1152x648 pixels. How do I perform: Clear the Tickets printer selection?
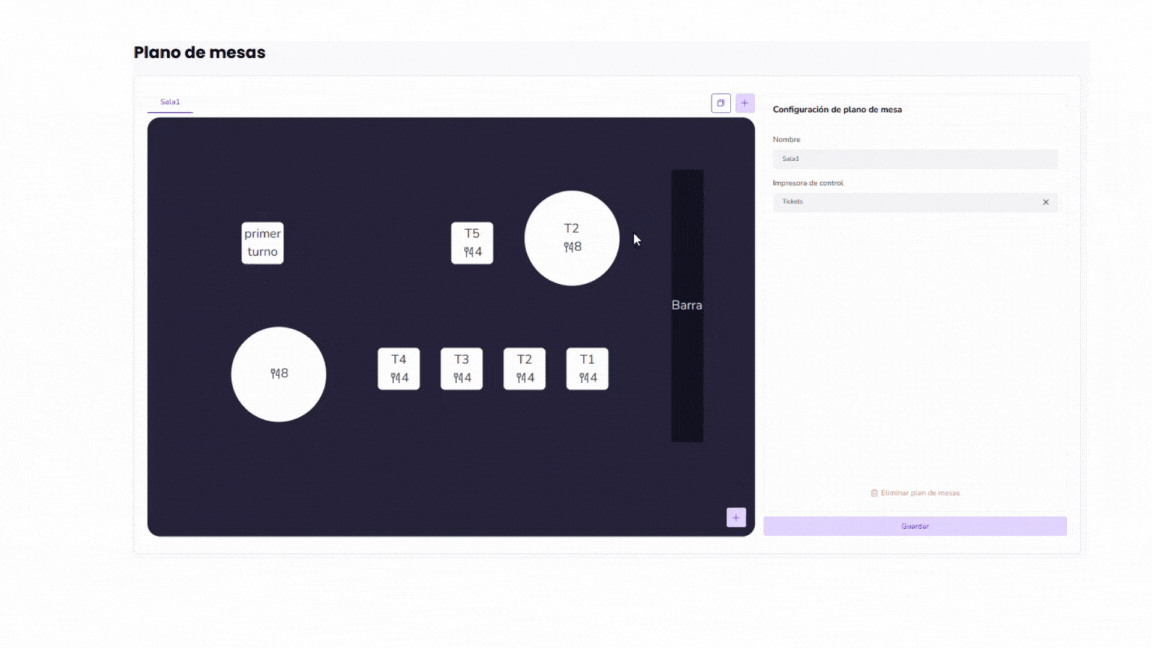(x=1046, y=202)
